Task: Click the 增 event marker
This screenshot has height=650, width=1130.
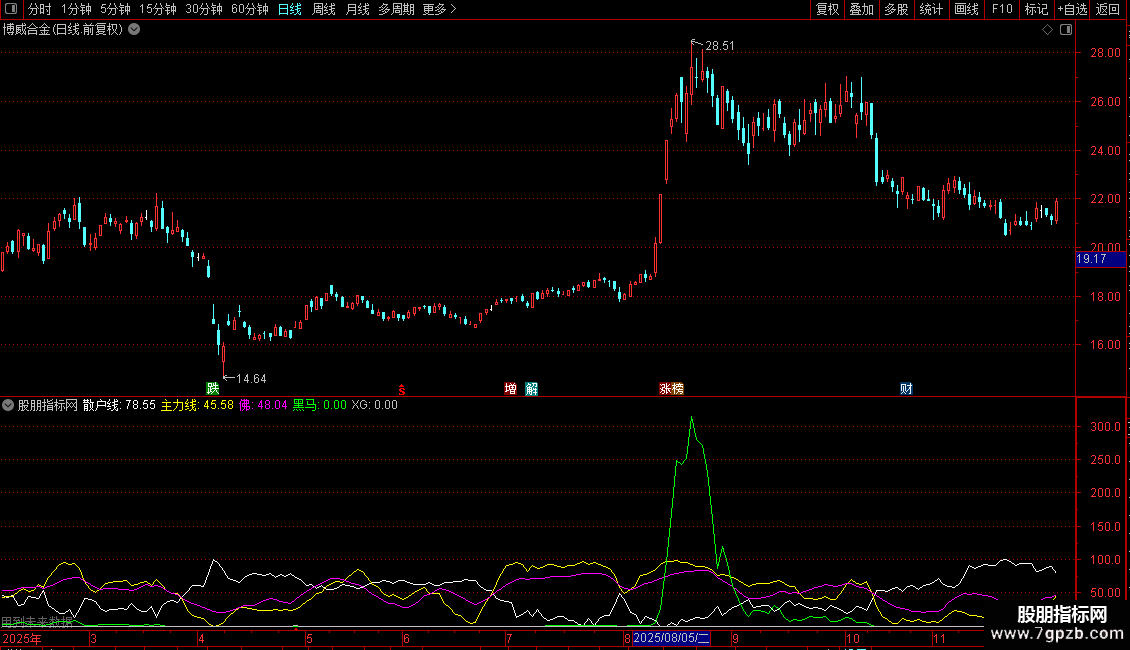Action: [x=510, y=388]
